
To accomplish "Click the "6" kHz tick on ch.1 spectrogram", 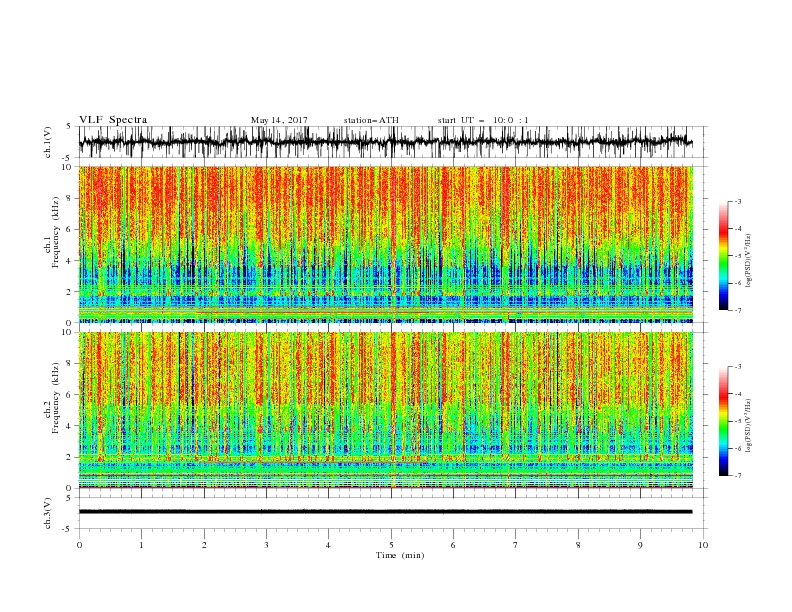I will click(x=71, y=229).
